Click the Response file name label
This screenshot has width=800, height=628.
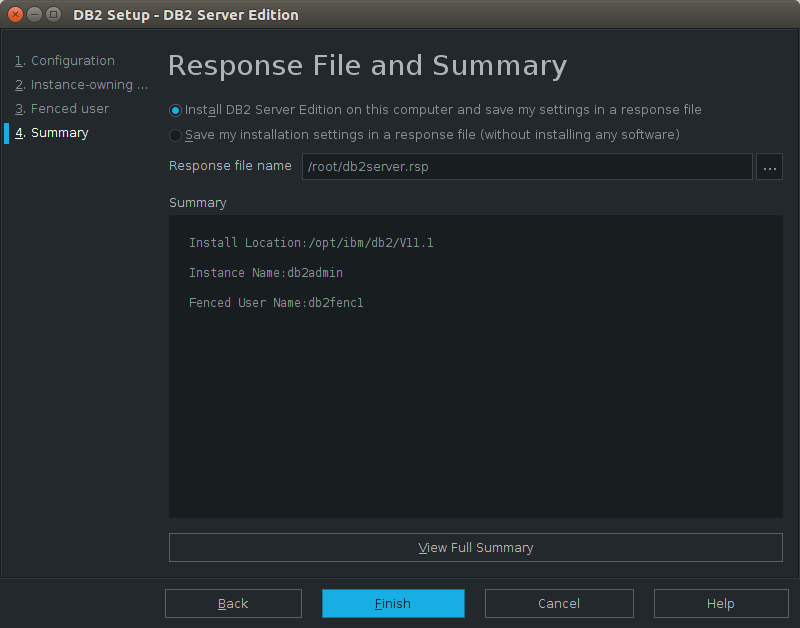pos(230,166)
